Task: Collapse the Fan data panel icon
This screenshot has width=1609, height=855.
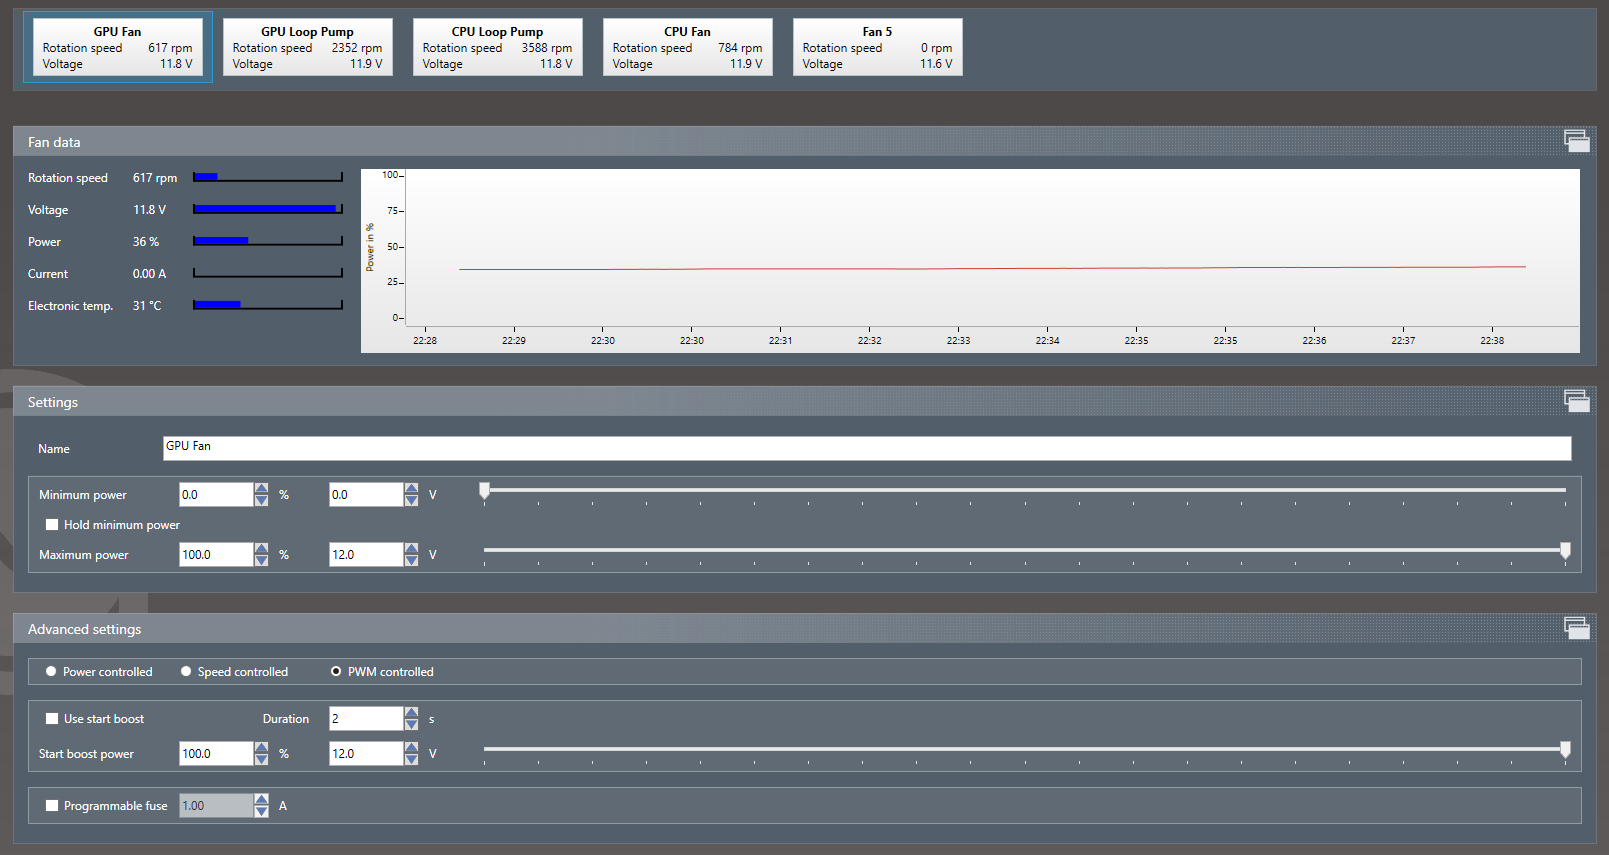Action: pyautogui.click(x=1576, y=142)
